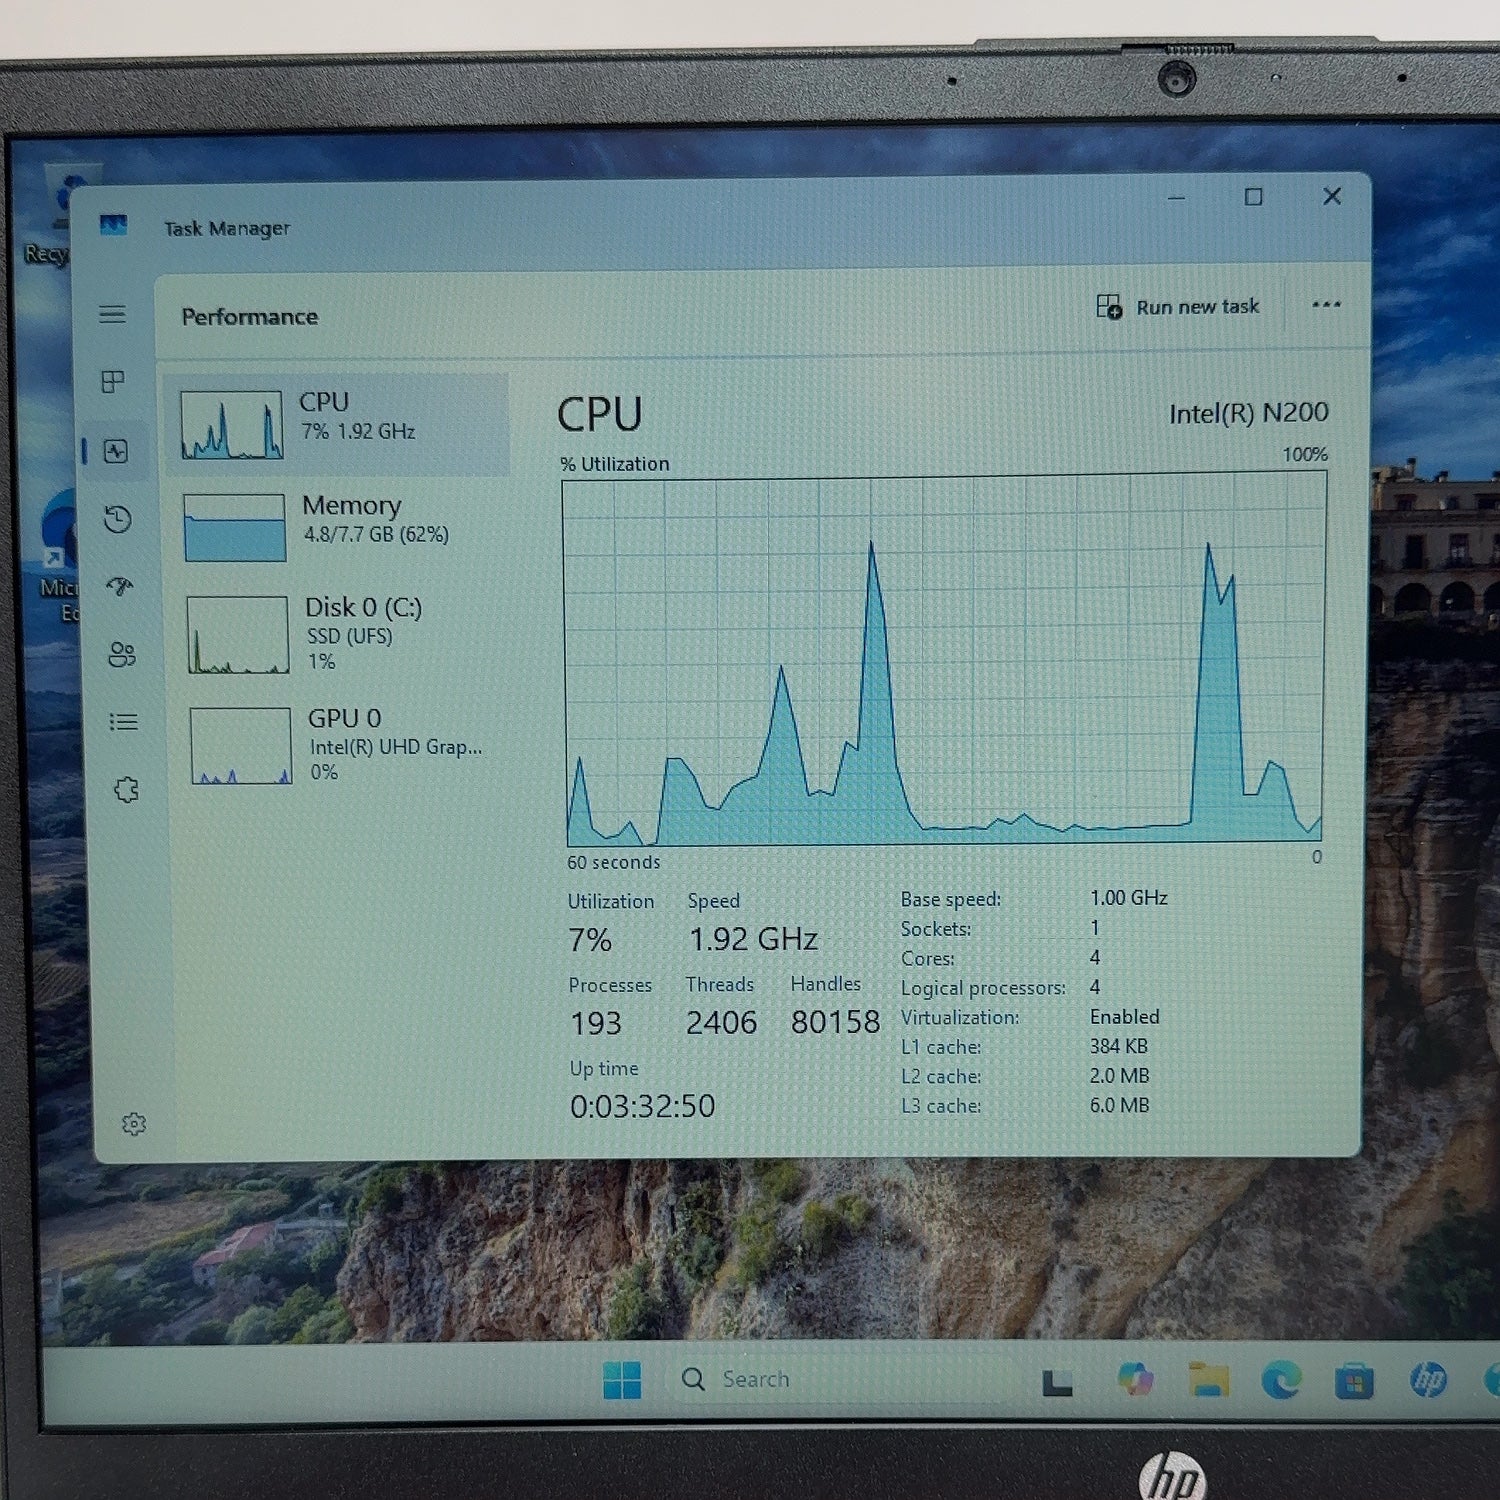
Task: Open the Users page icon
Action: pyautogui.click(x=122, y=654)
